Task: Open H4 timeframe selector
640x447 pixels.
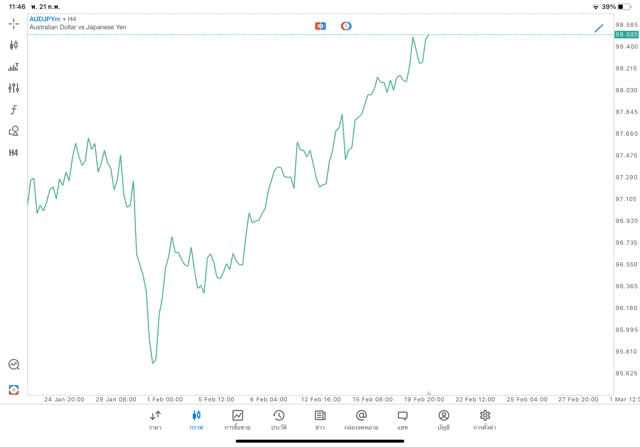Action: [13, 152]
